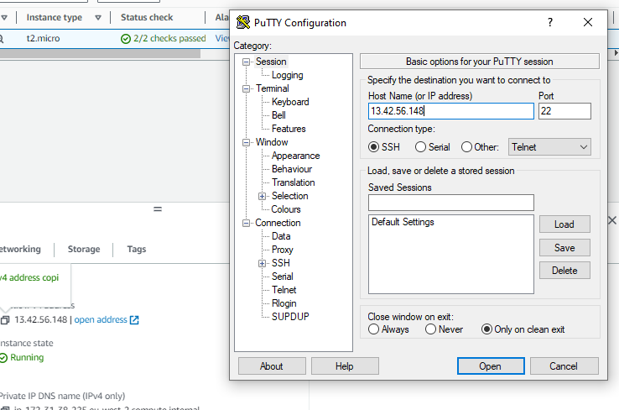Screen dimensions: 631x410
Task: Switch to the Storage tab
Action: click(84, 249)
